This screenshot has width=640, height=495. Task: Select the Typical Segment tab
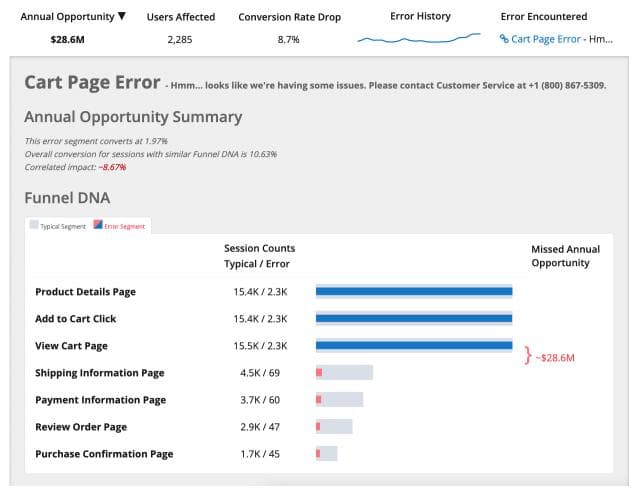57,226
